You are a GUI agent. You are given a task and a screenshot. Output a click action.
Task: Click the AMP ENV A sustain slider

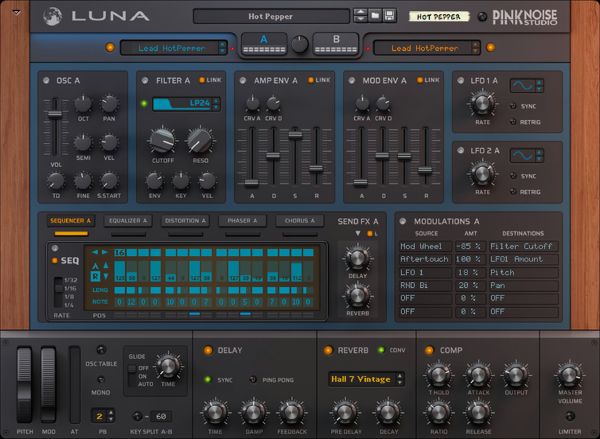[295, 135]
